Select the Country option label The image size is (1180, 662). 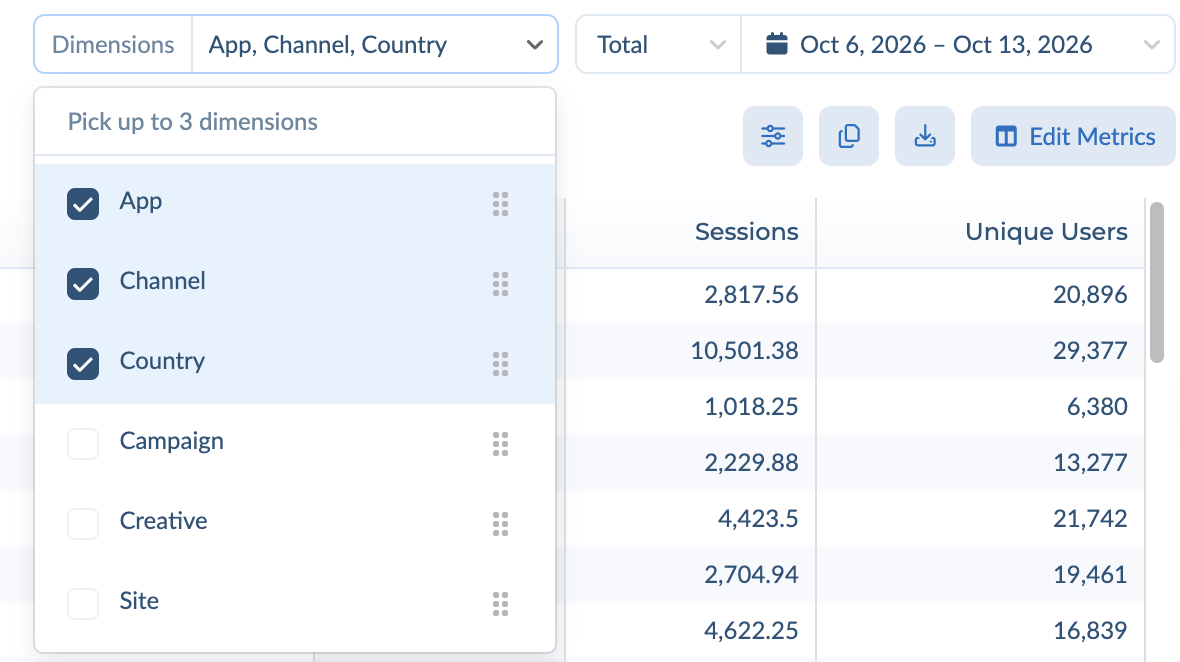tap(163, 361)
